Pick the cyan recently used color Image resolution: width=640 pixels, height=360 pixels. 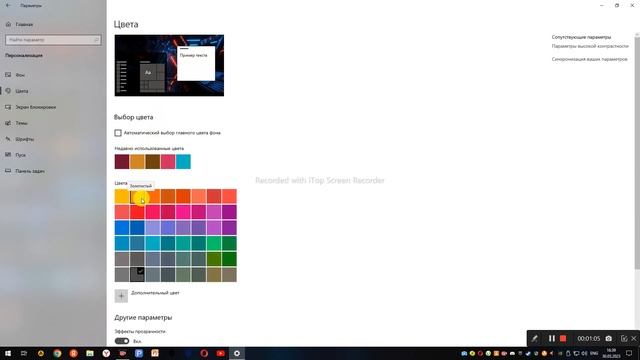183,162
